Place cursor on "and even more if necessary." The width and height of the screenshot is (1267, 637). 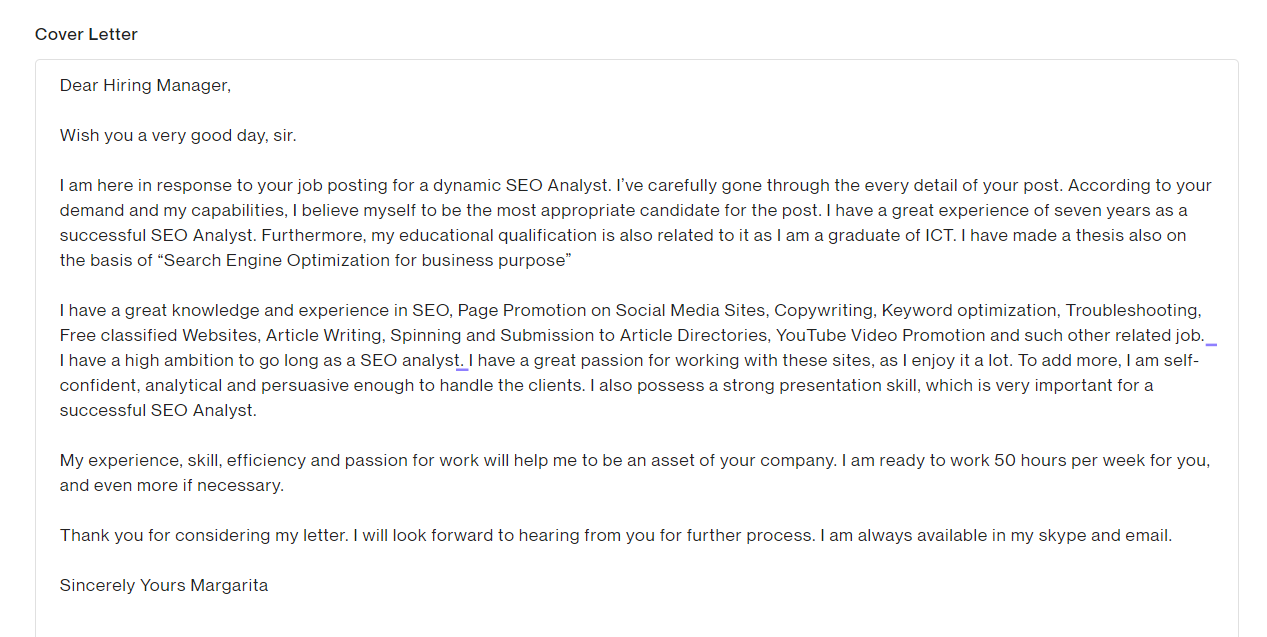[x=172, y=486]
